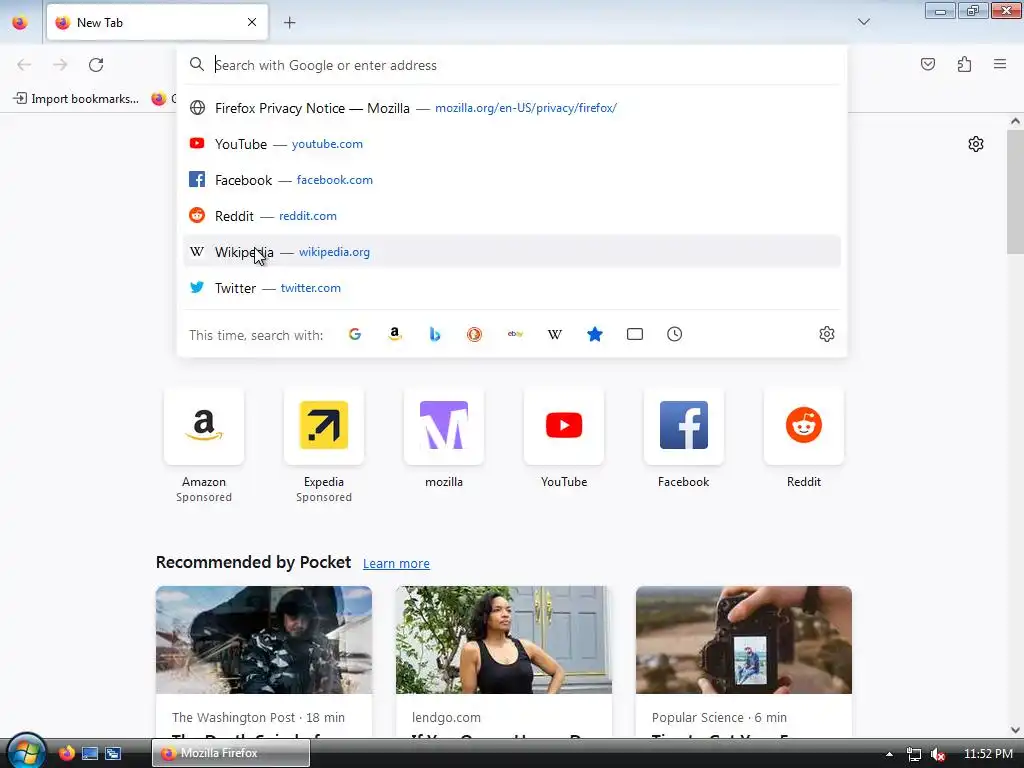The image size is (1024, 768).
Task: Click Show Desktop quick launch icon
Action: coord(89,754)
